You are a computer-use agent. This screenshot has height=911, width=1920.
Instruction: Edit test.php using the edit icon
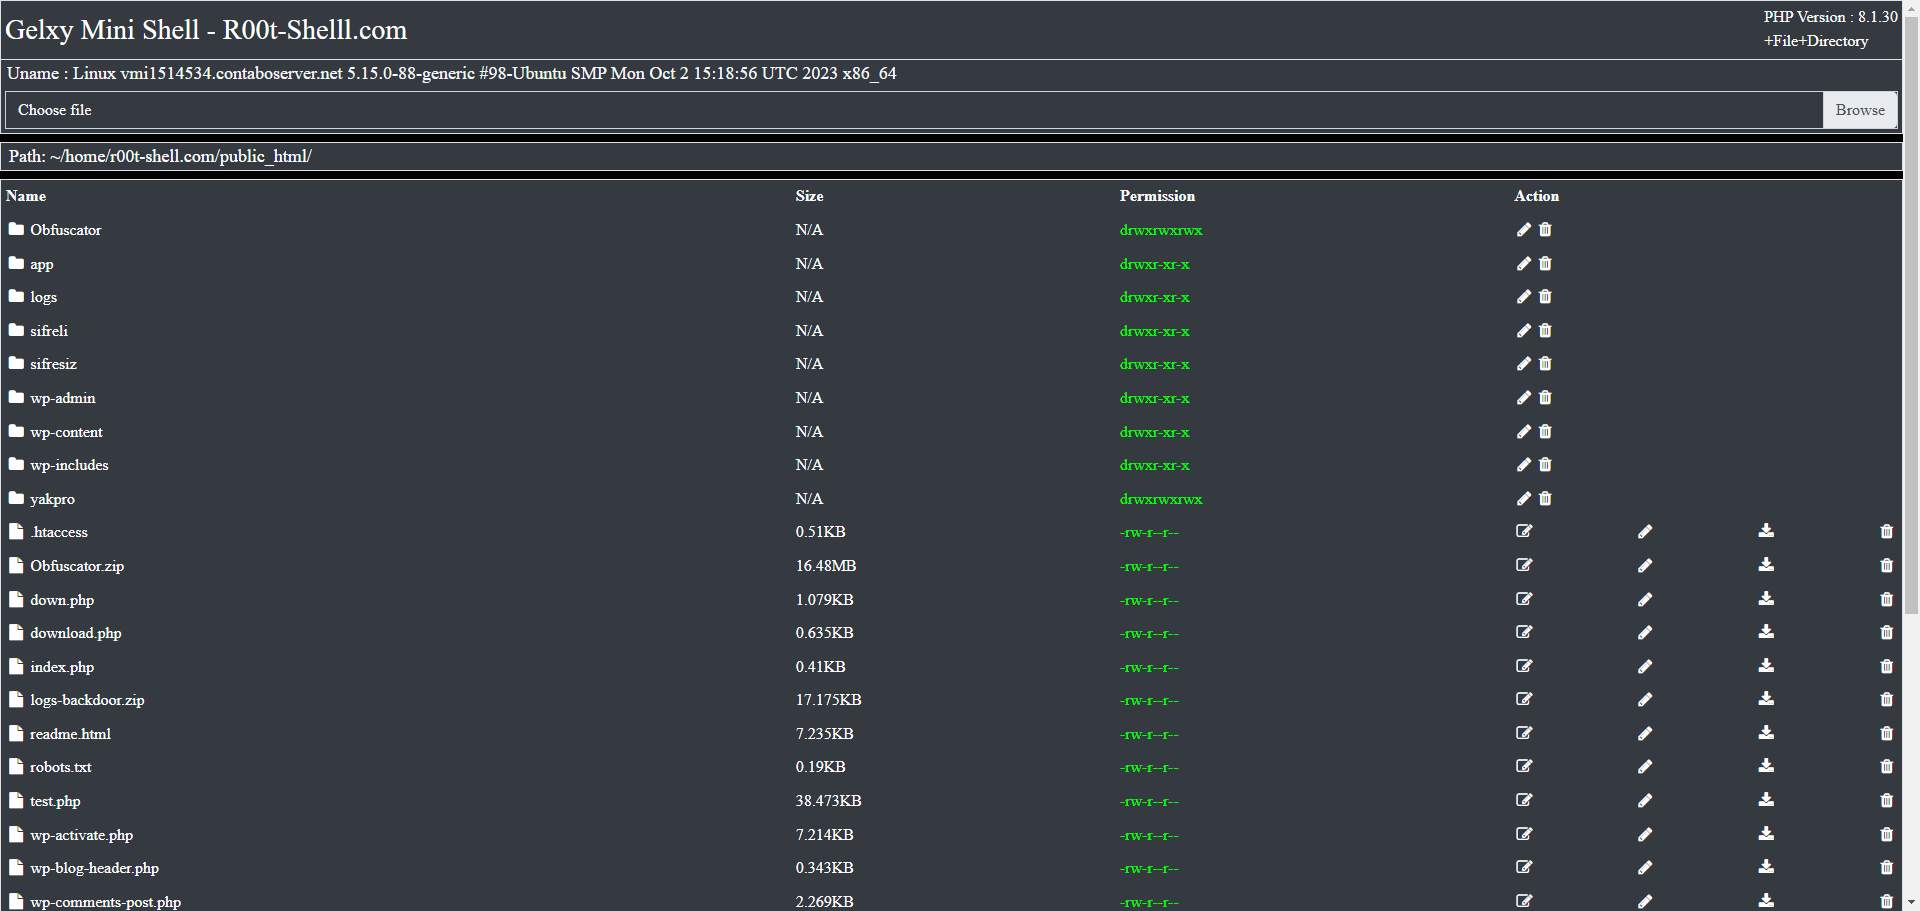pos(1524,800)
